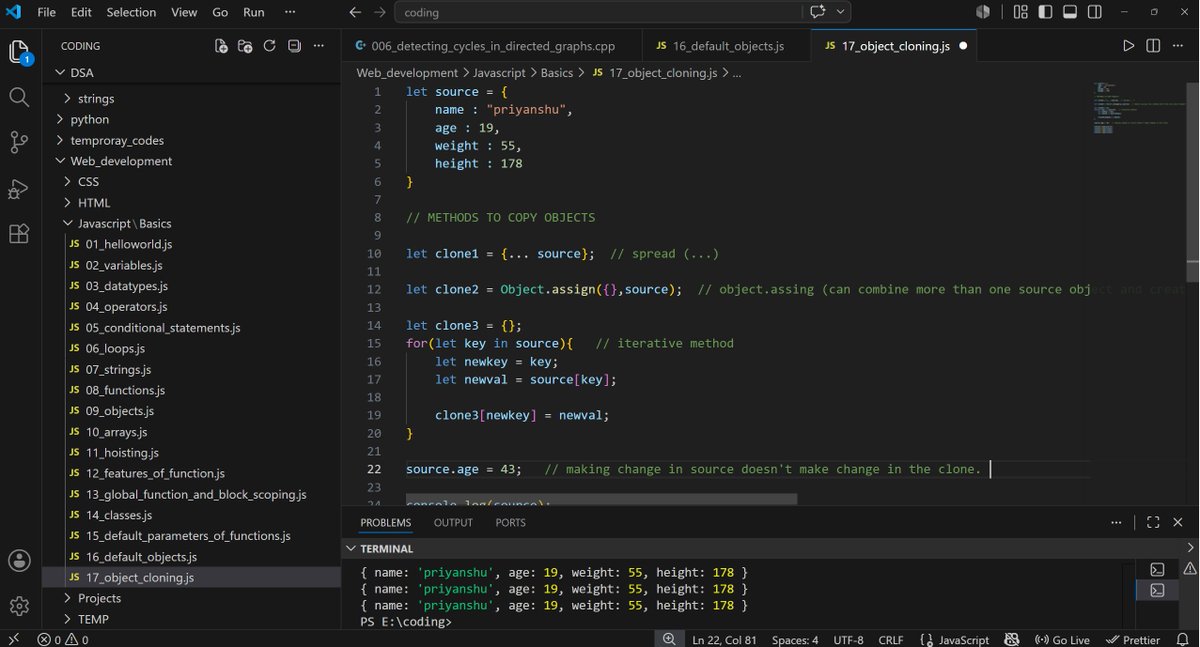Open 09_objects.js in explorer
1200x647 pixels.
[120, 411]
